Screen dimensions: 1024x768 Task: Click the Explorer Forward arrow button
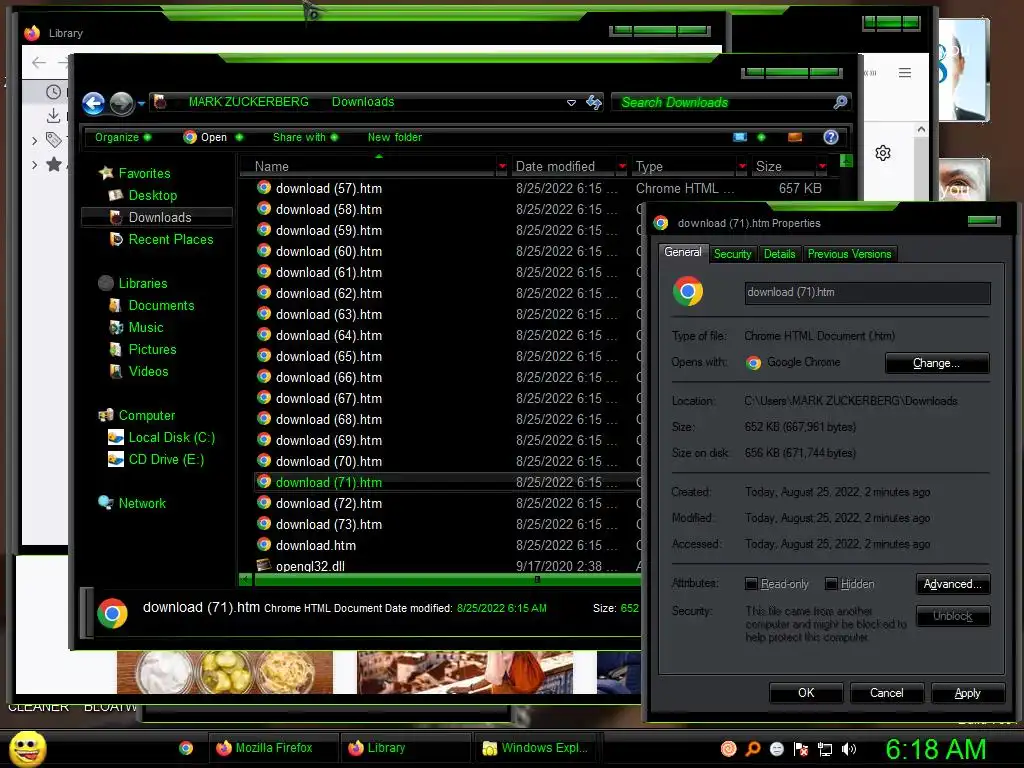click(121, 103)
